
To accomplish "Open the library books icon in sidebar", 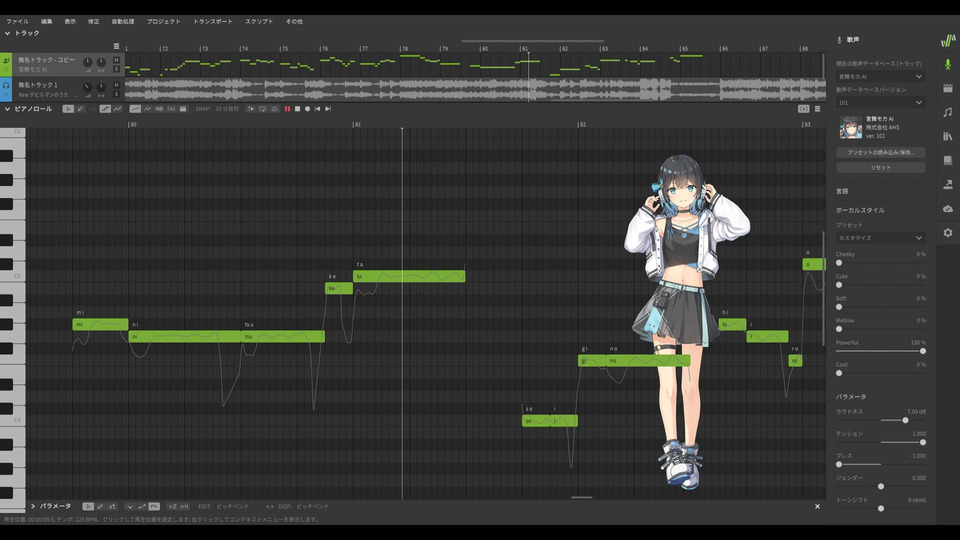I will point(948,136).
